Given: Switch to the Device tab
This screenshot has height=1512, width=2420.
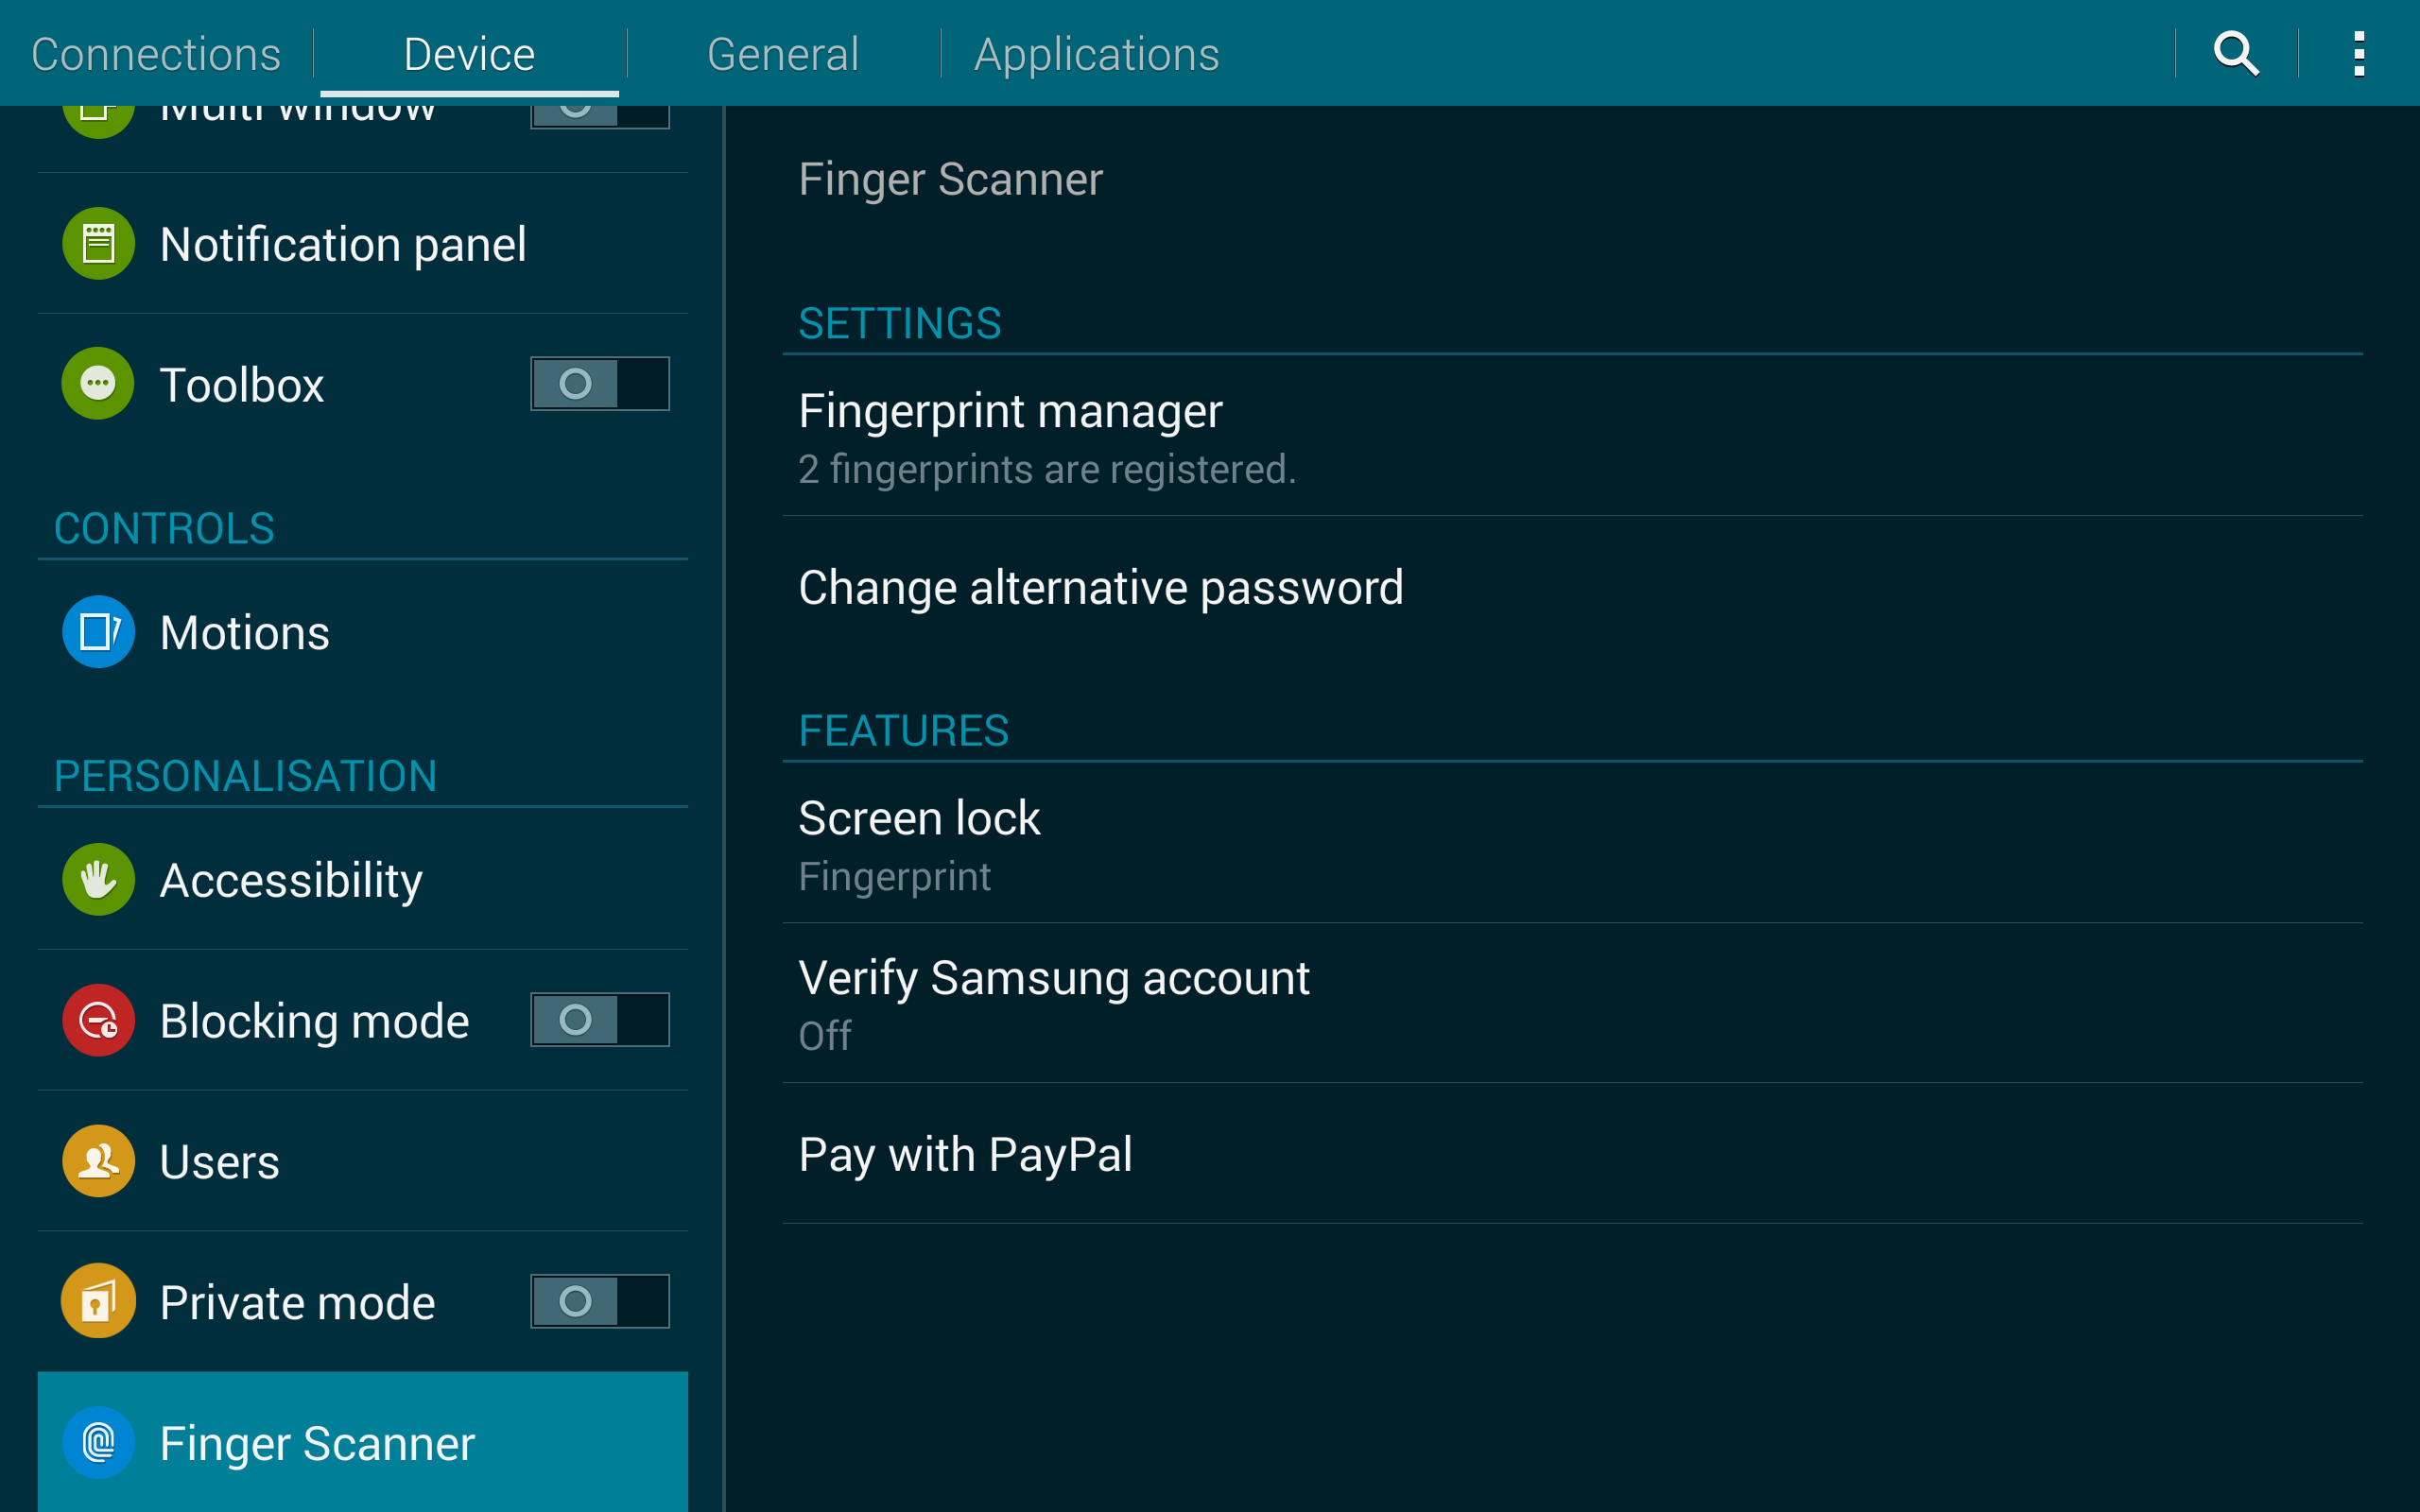Looking at the screenshot, I should 469,53.
